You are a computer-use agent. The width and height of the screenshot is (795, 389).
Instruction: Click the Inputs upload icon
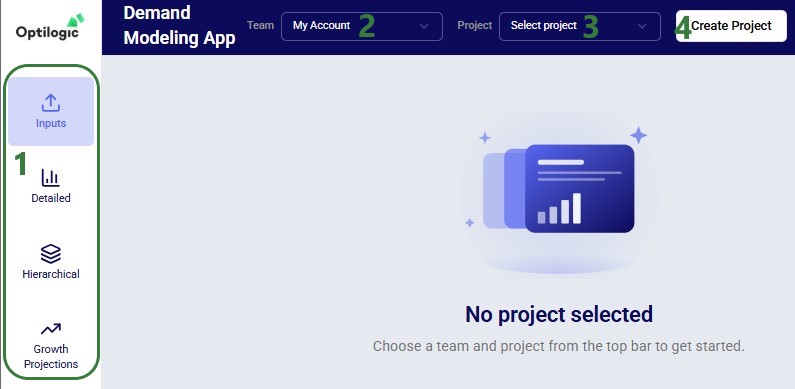click(51, 102)
